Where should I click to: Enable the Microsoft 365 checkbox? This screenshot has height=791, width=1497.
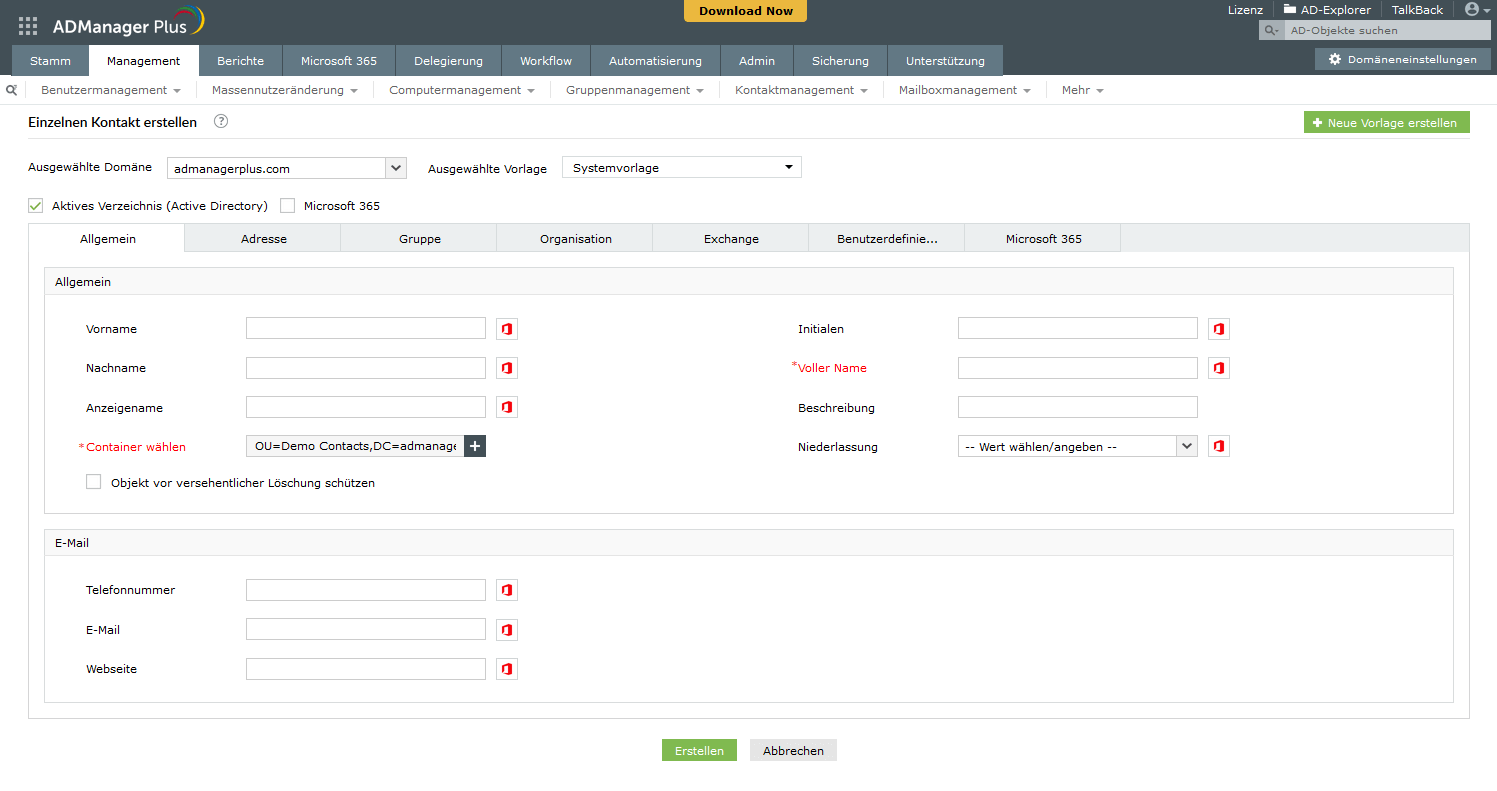(x=288, y=206)
